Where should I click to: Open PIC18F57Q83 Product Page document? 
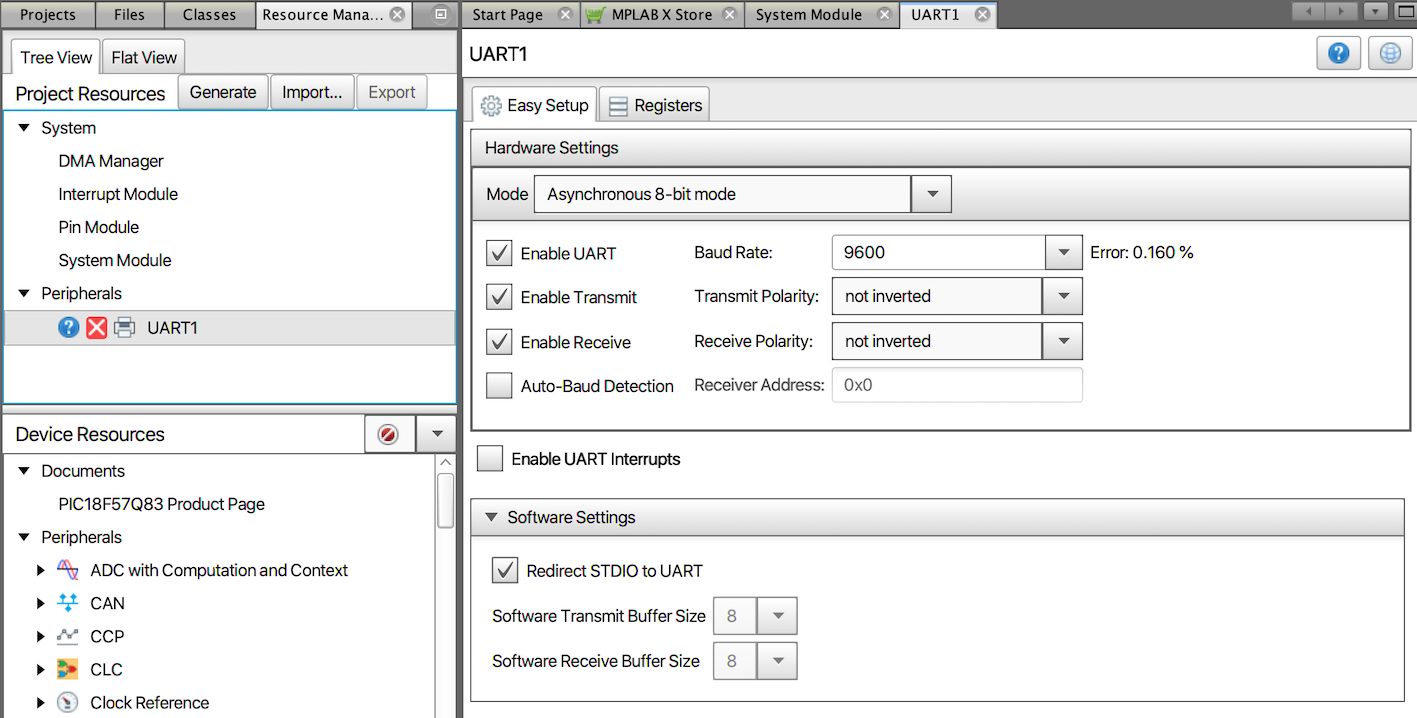click(161, 504)
